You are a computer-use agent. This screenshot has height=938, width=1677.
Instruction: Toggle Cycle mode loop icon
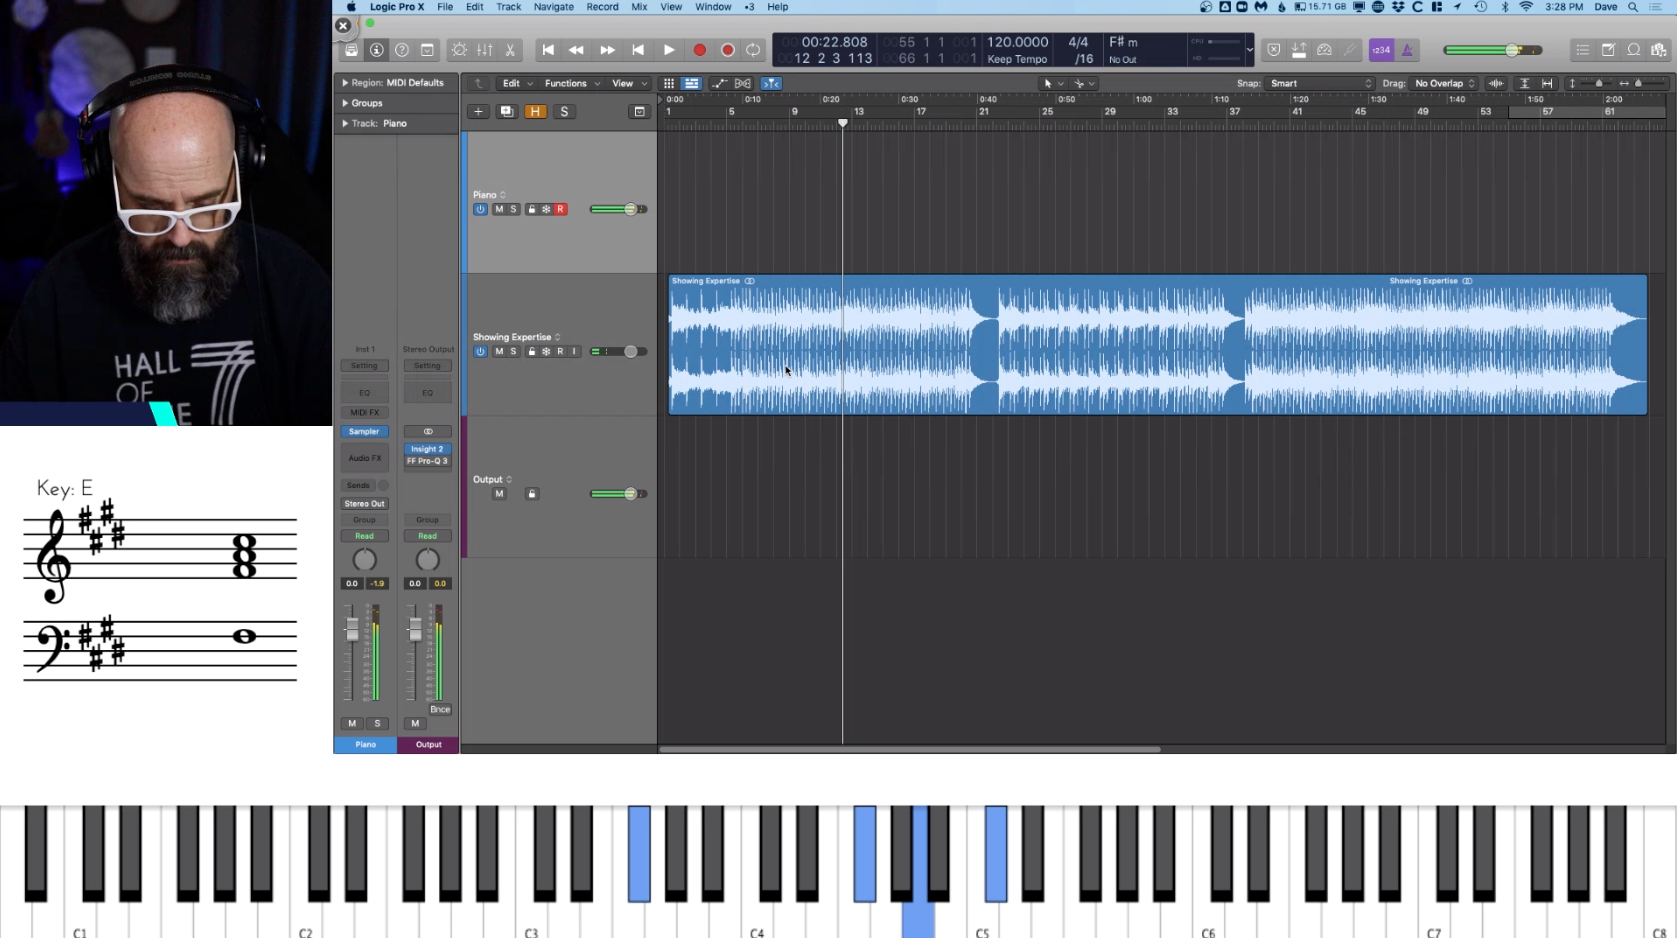coord(753,50)
